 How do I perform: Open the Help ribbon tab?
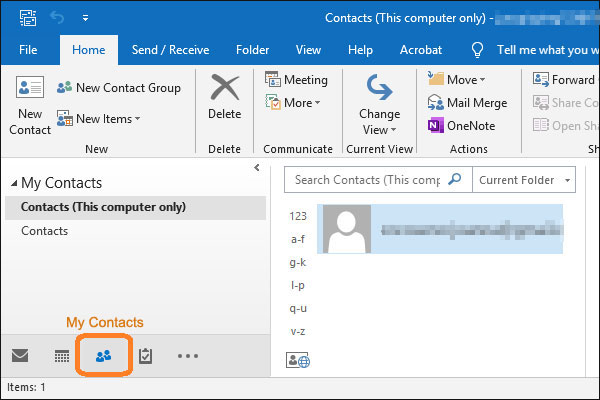coord(360,50)
